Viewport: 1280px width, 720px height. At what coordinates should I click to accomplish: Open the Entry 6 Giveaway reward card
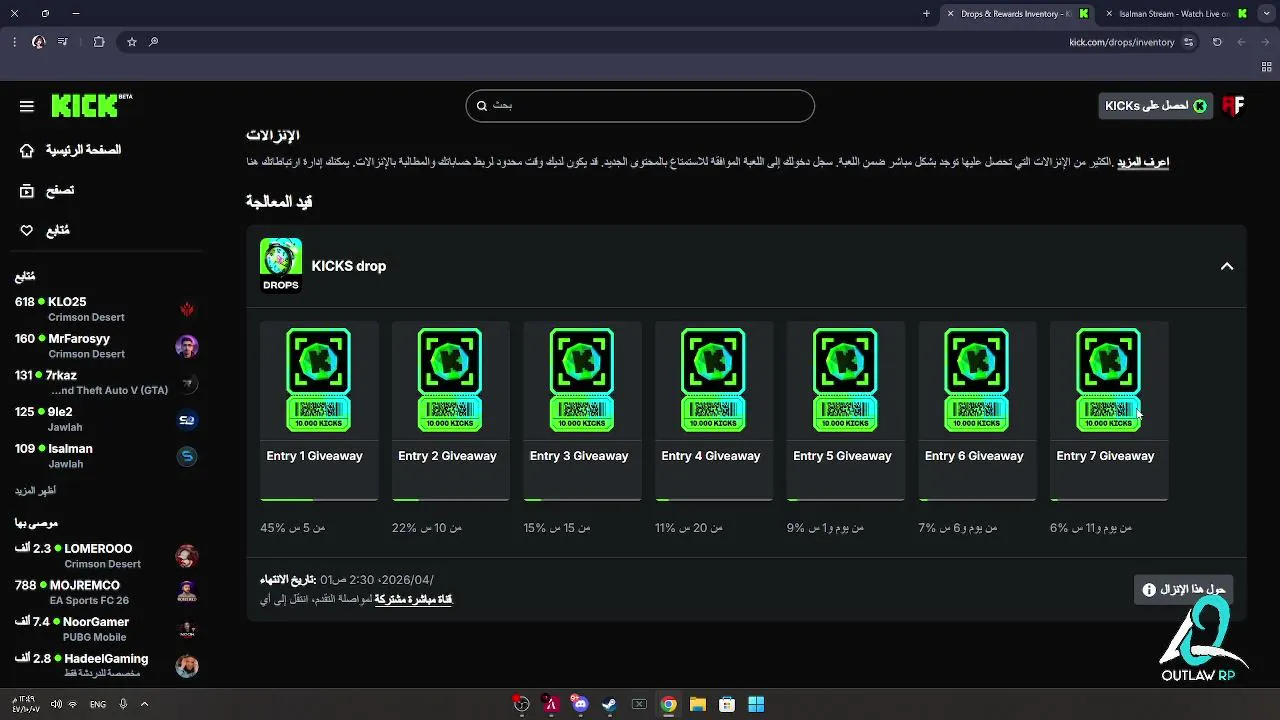tap(977, 410)
